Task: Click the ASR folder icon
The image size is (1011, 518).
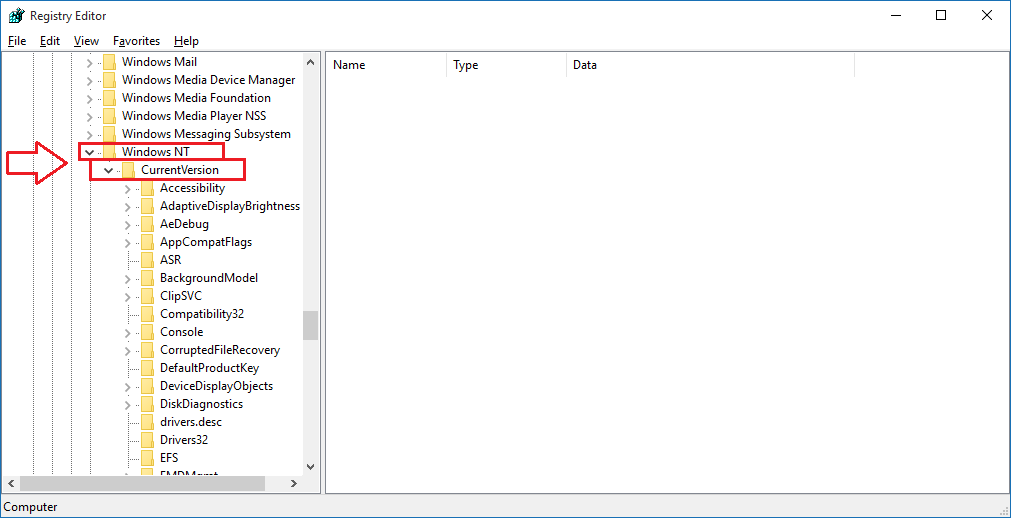Action: click(148, 260)
